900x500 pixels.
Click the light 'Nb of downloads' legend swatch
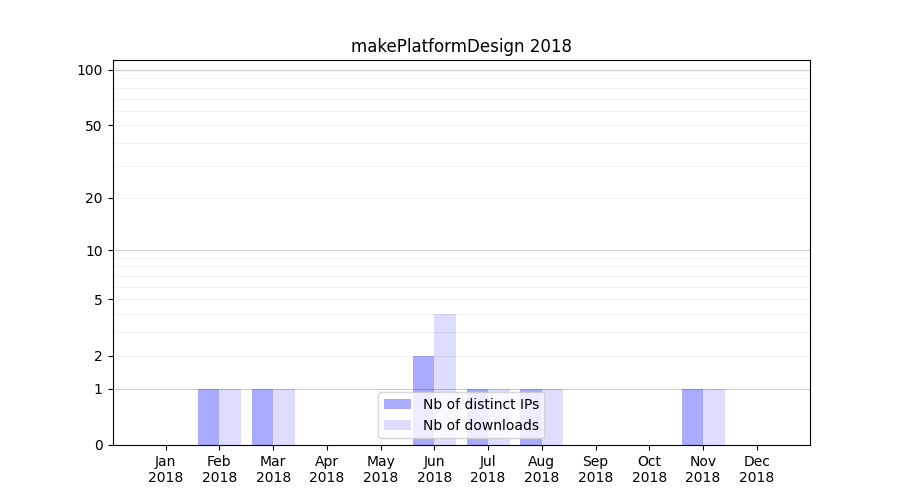tap(397, 425)
